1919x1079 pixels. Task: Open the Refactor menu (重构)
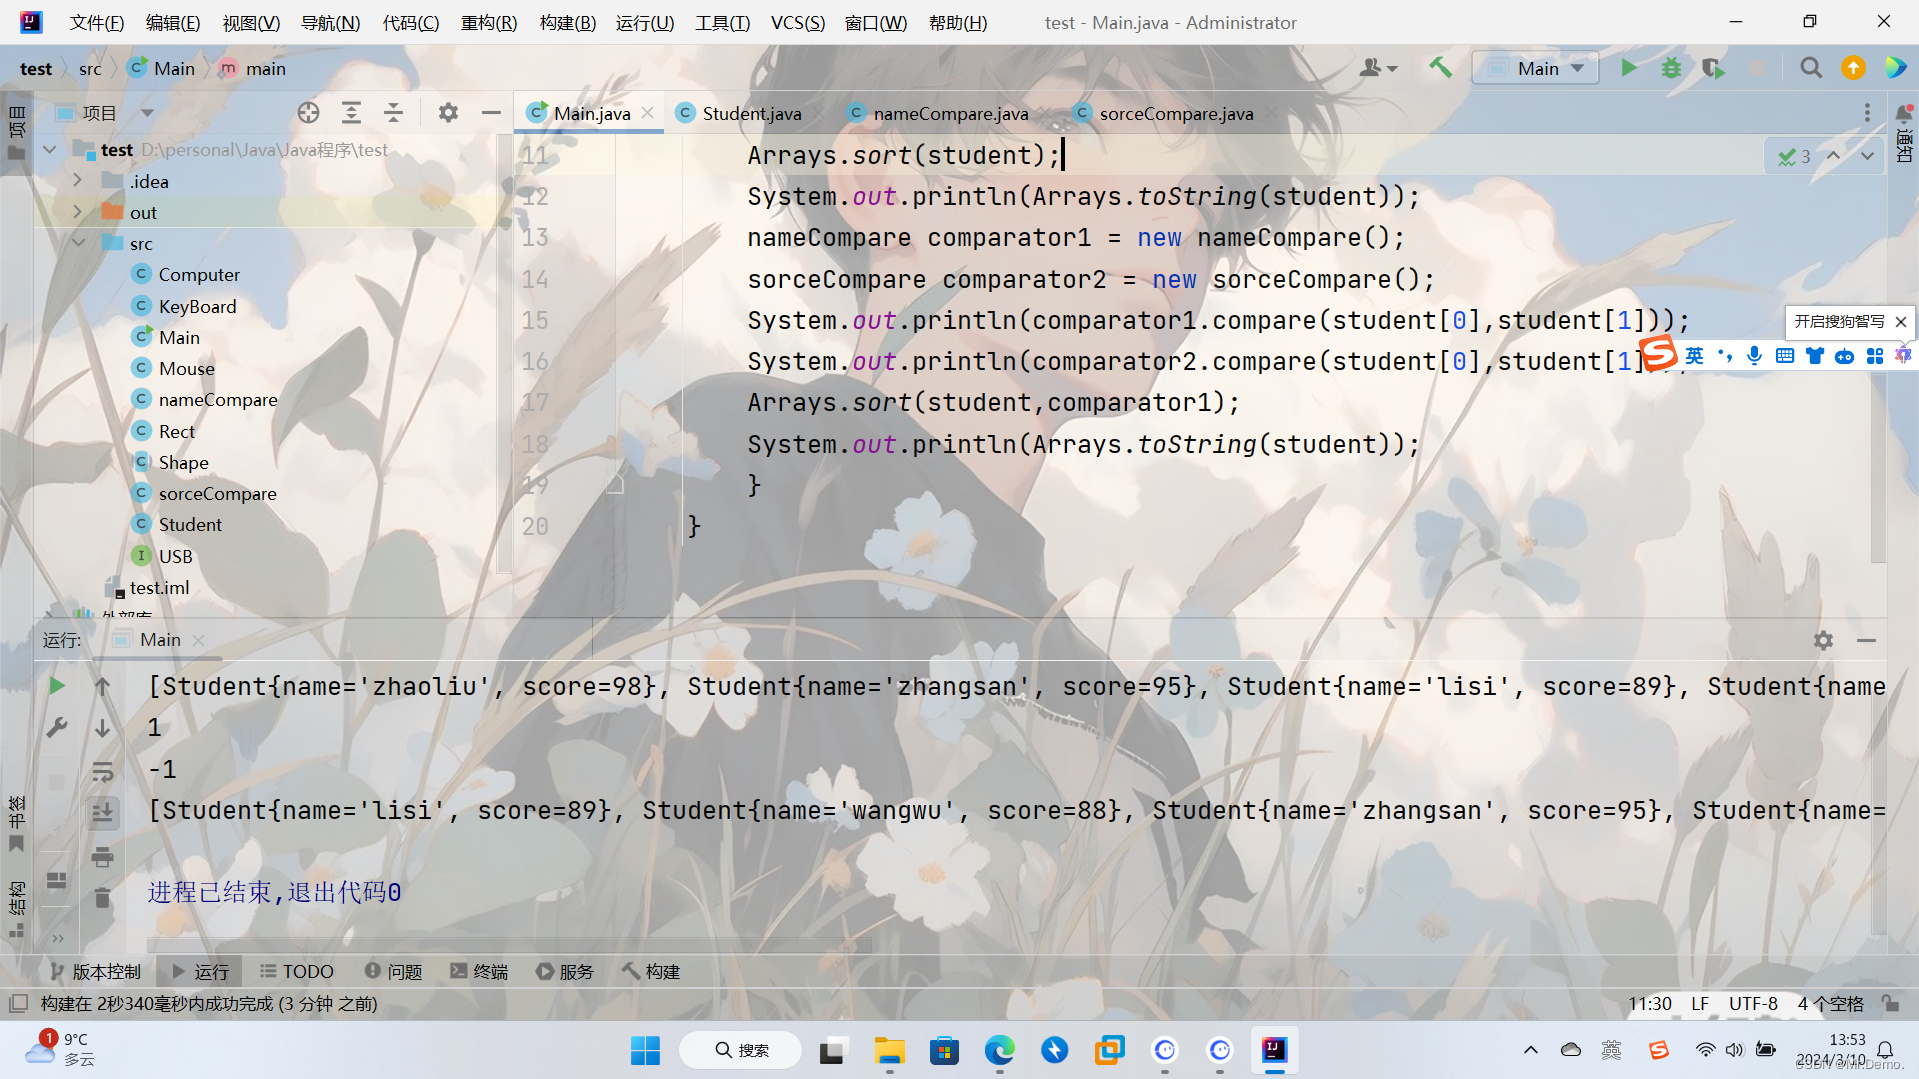[x=488, y=22]
